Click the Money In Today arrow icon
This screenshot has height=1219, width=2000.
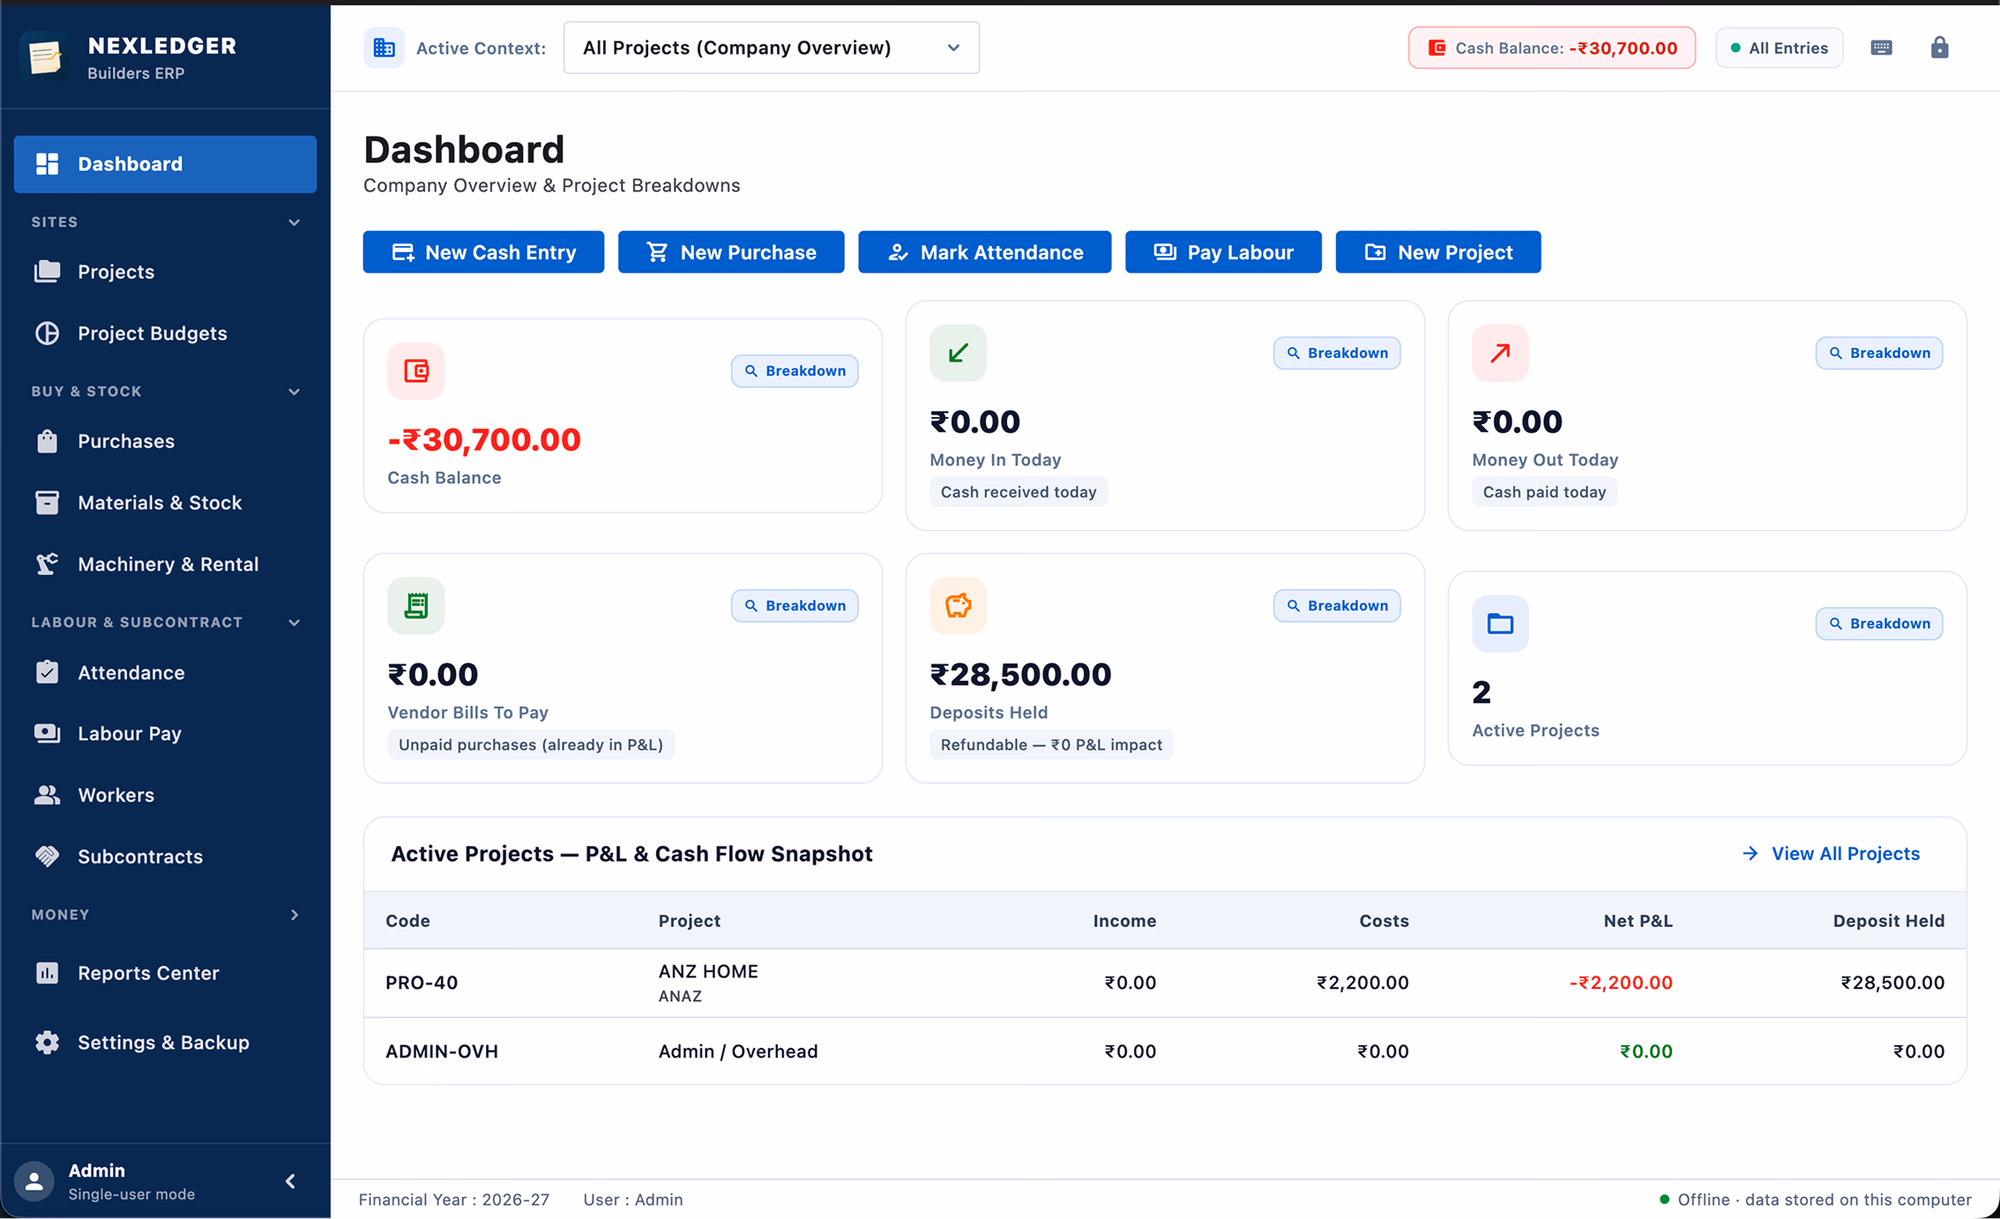958,353
